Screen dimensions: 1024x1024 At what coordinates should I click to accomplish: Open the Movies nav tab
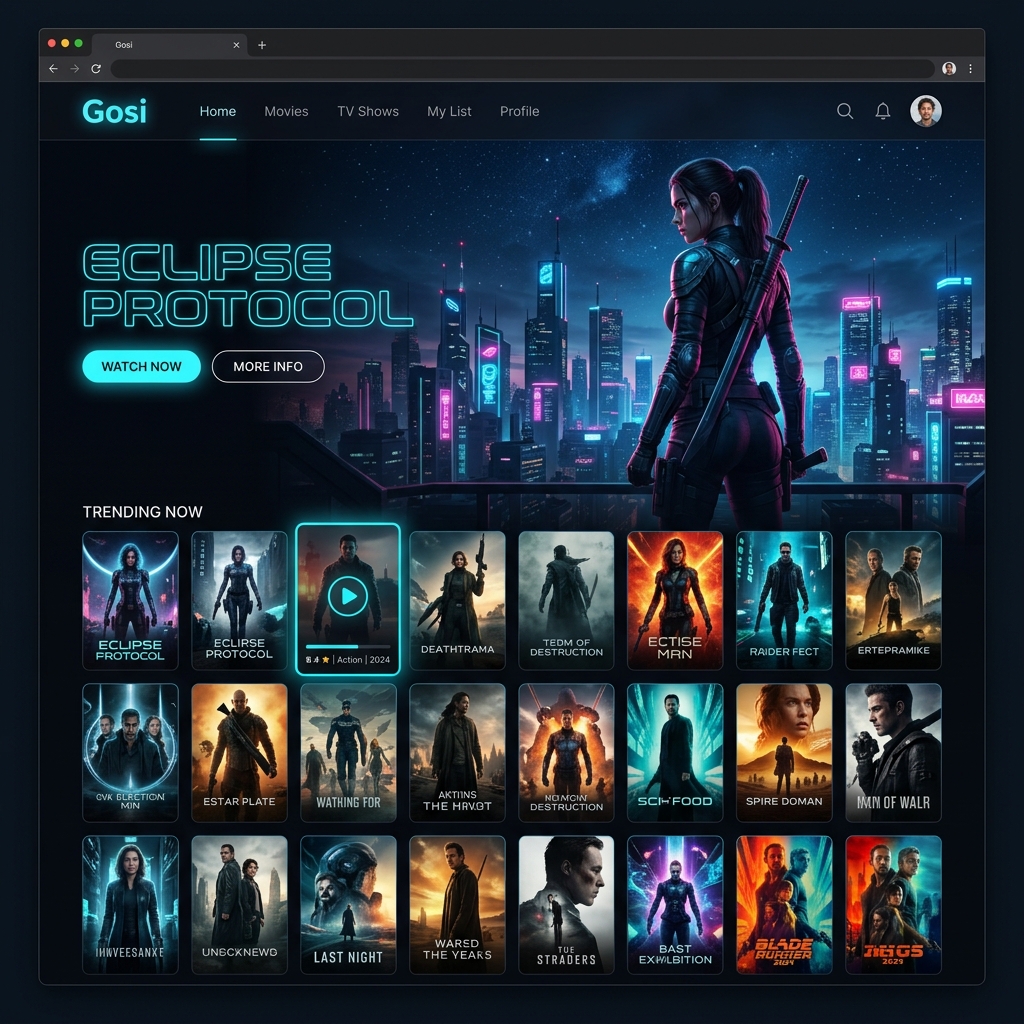286,112
